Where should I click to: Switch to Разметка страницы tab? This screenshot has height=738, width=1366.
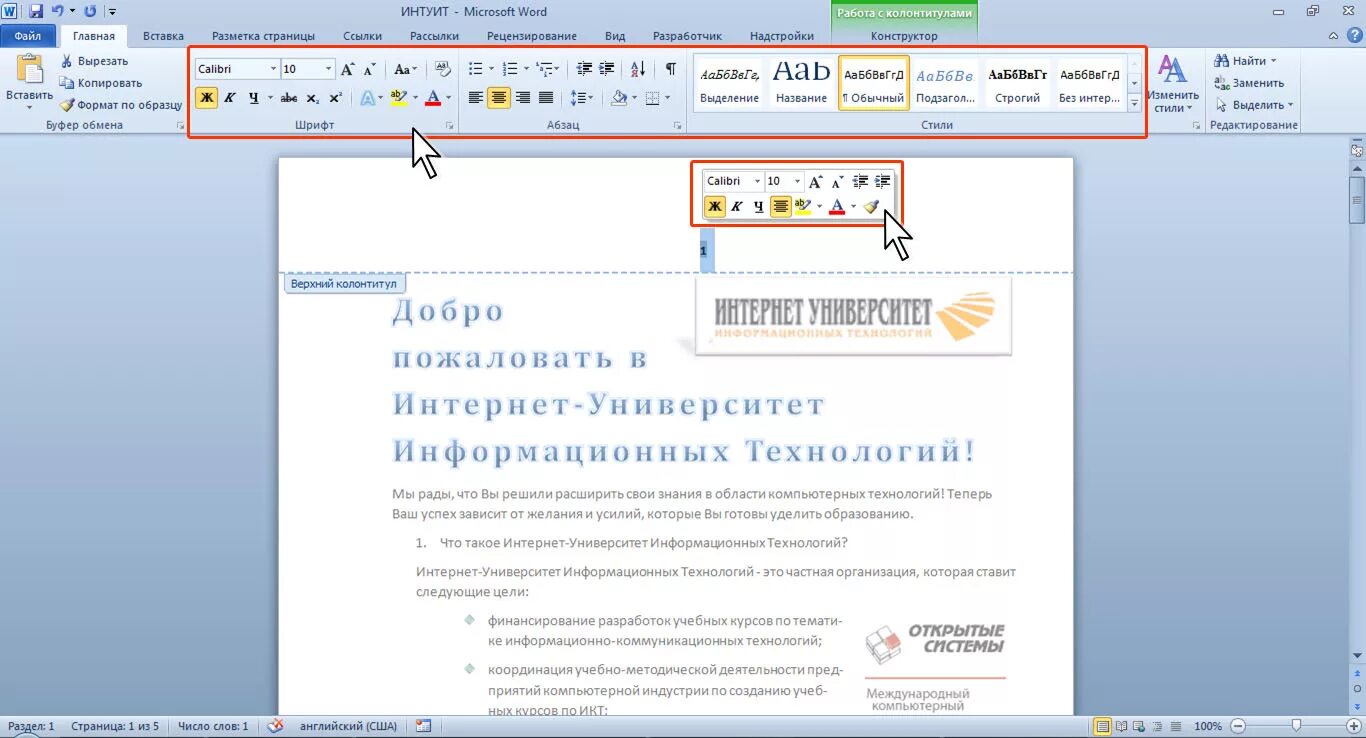click(x=263, y=36)
